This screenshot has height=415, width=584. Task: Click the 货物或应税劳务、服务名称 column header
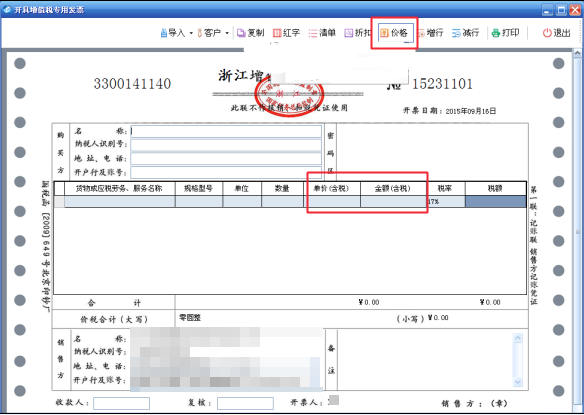(x=120, y=189)
